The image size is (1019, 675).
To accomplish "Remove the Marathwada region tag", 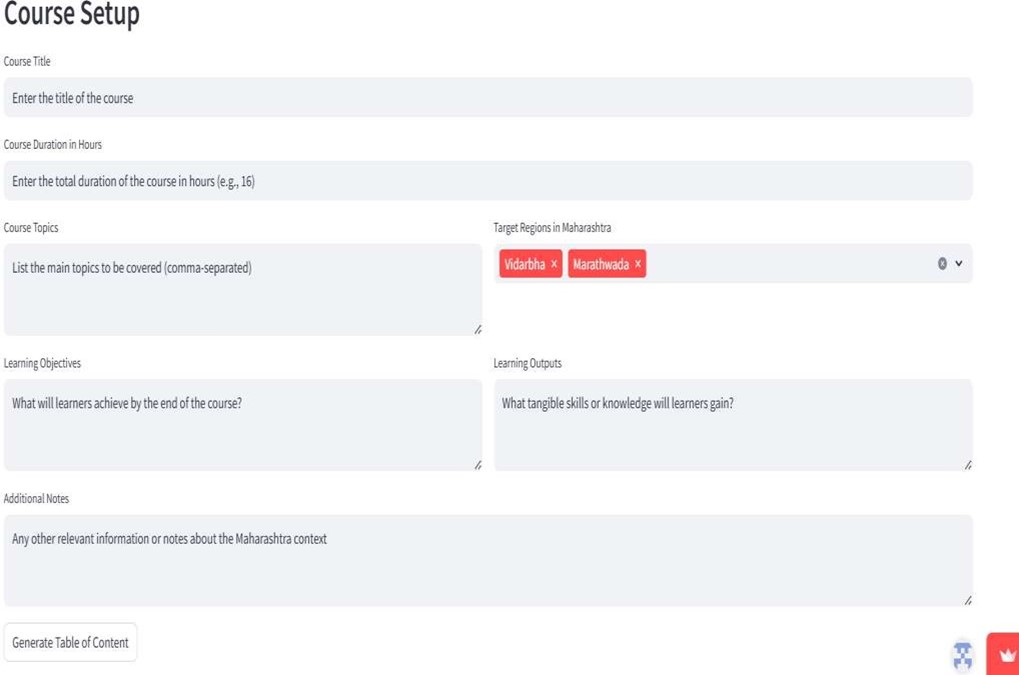I will coord(638,264).
